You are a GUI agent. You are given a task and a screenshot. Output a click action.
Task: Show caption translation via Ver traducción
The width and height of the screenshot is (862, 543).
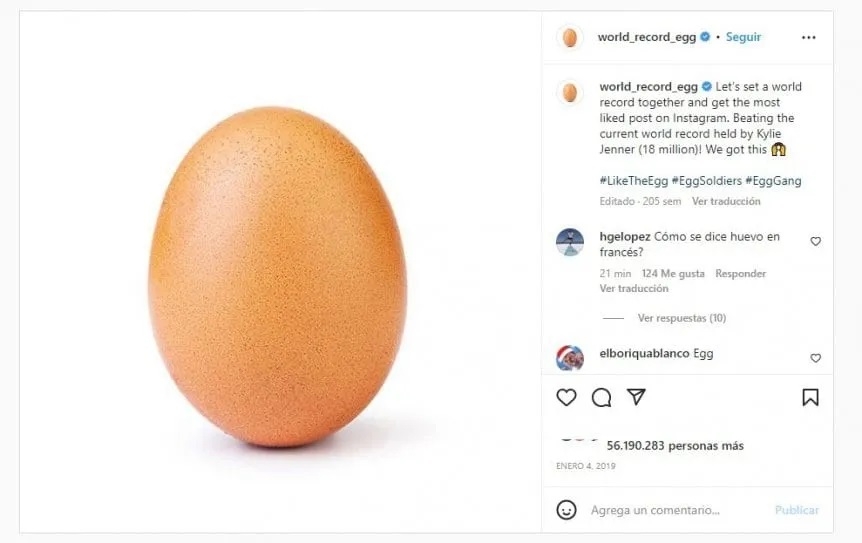click(726, 201)
